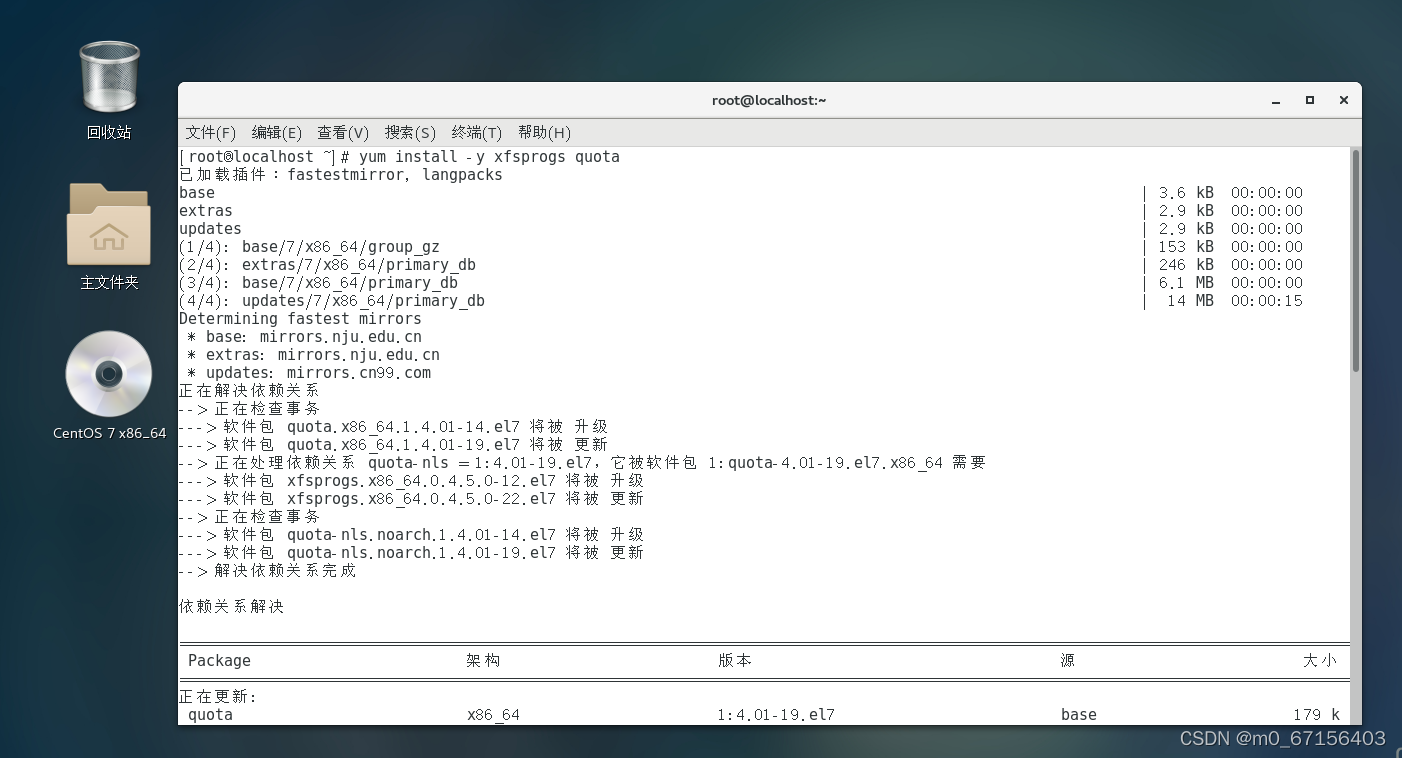1402x758 pixels.
Task: Open the 搜索(S) menu
Action: 409,132
